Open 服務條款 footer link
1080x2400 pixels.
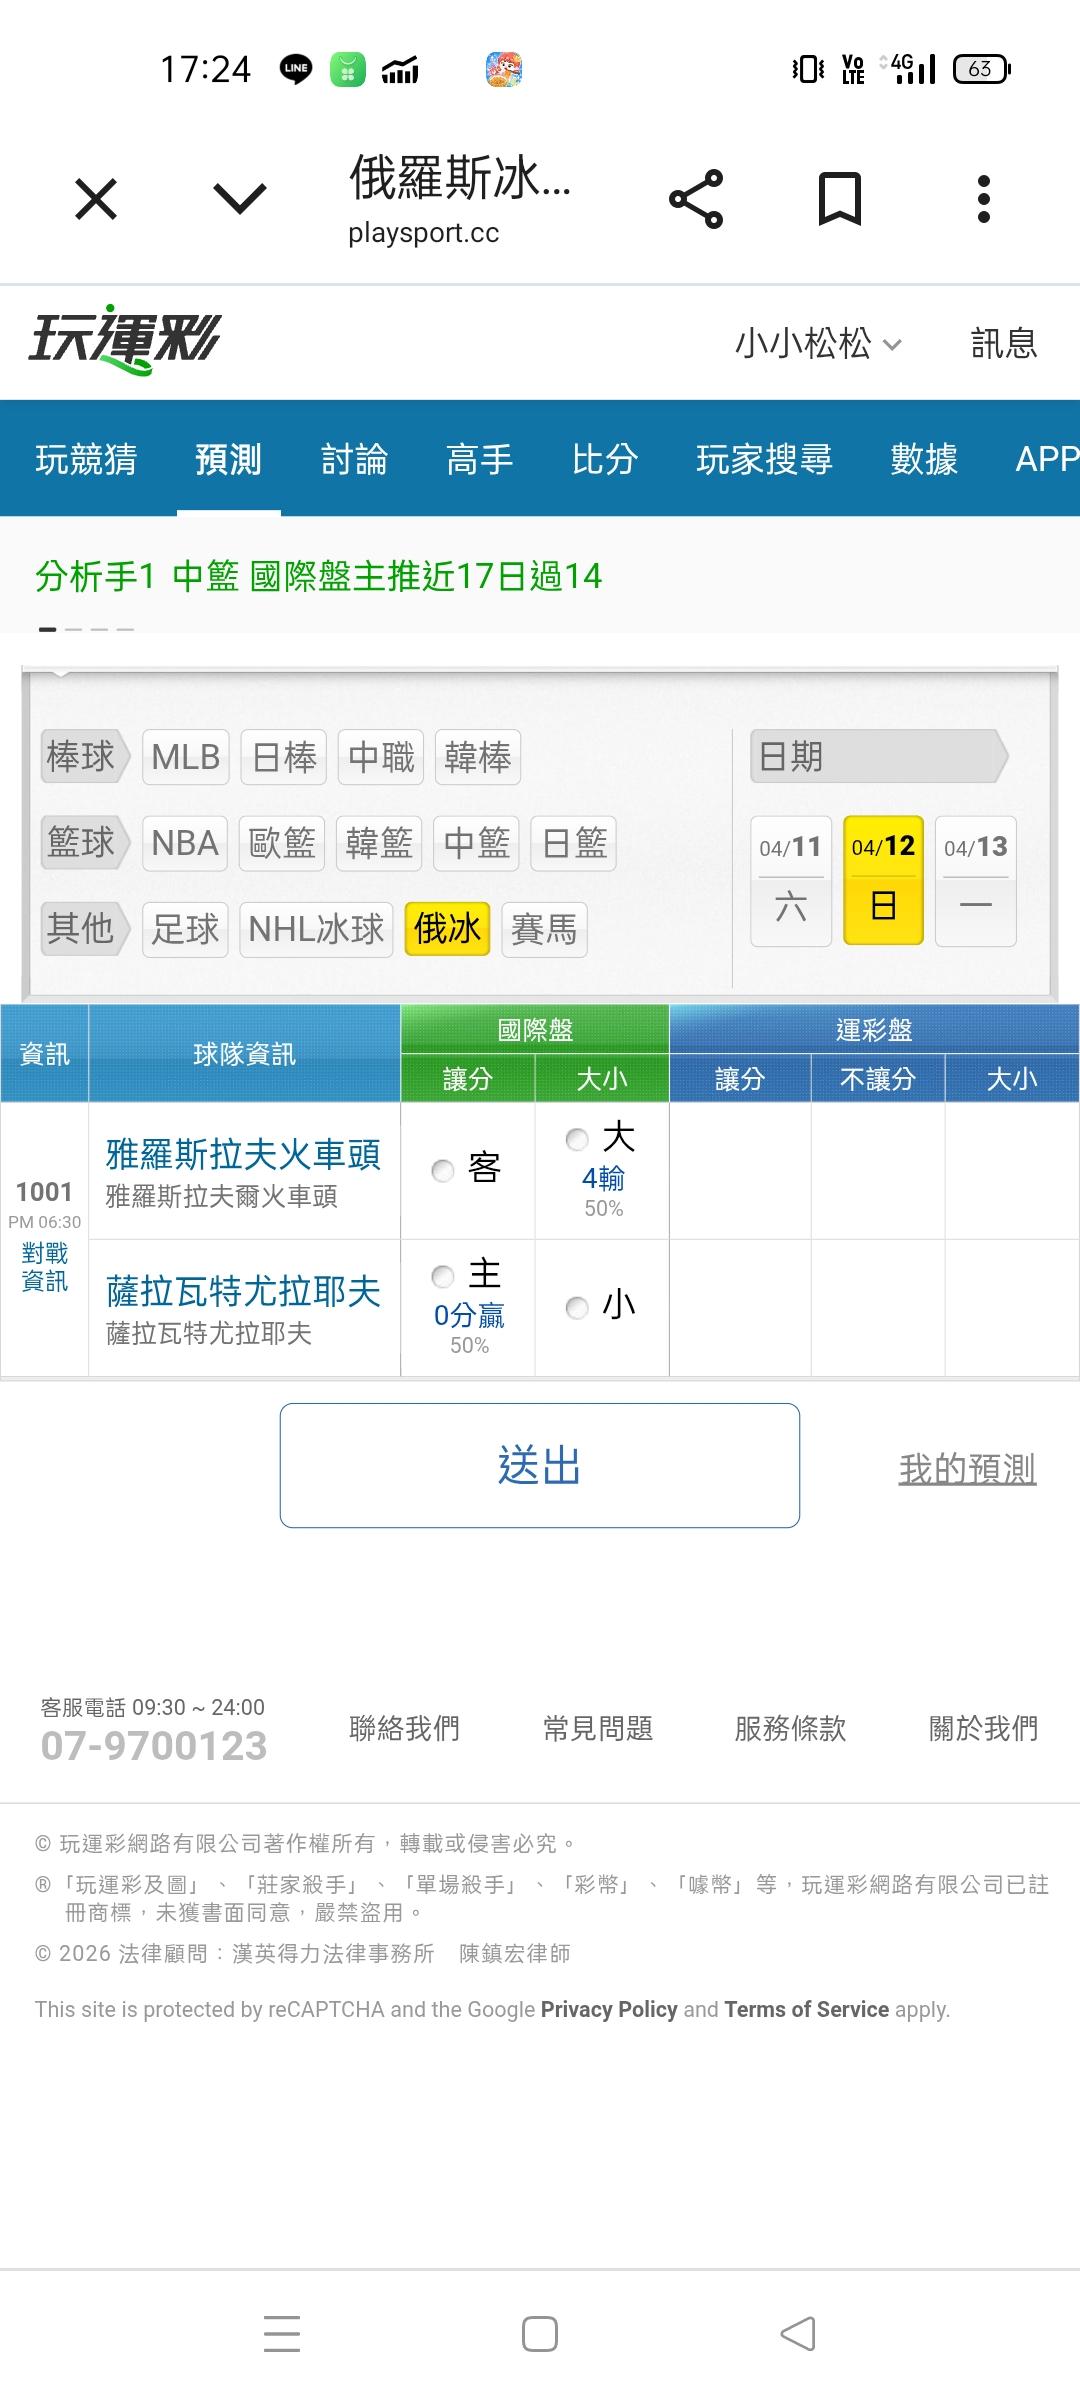click(x=790, y=1728)
